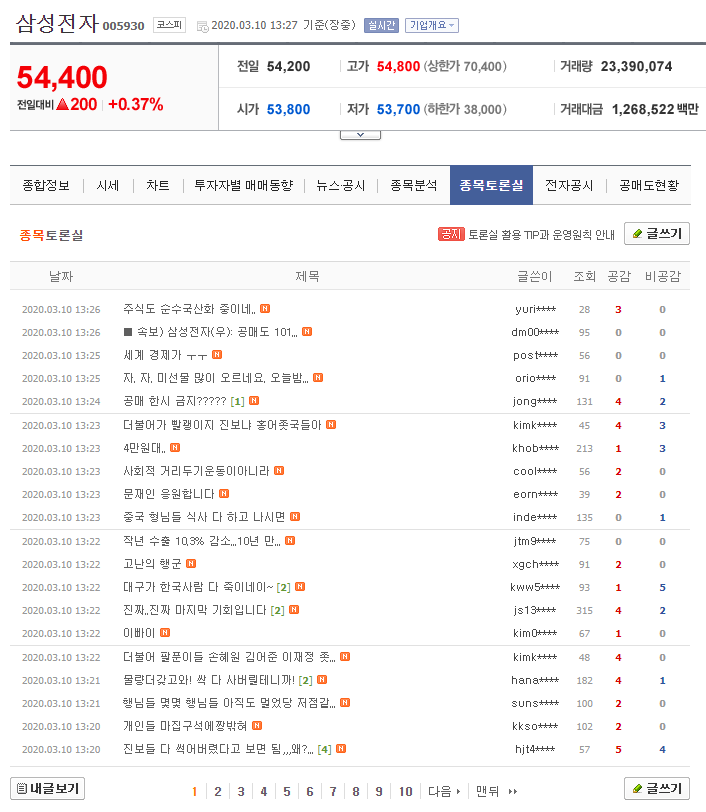Switch to 종합정보 tab
This screenshot has height=812, width=706.
(46, 185)
